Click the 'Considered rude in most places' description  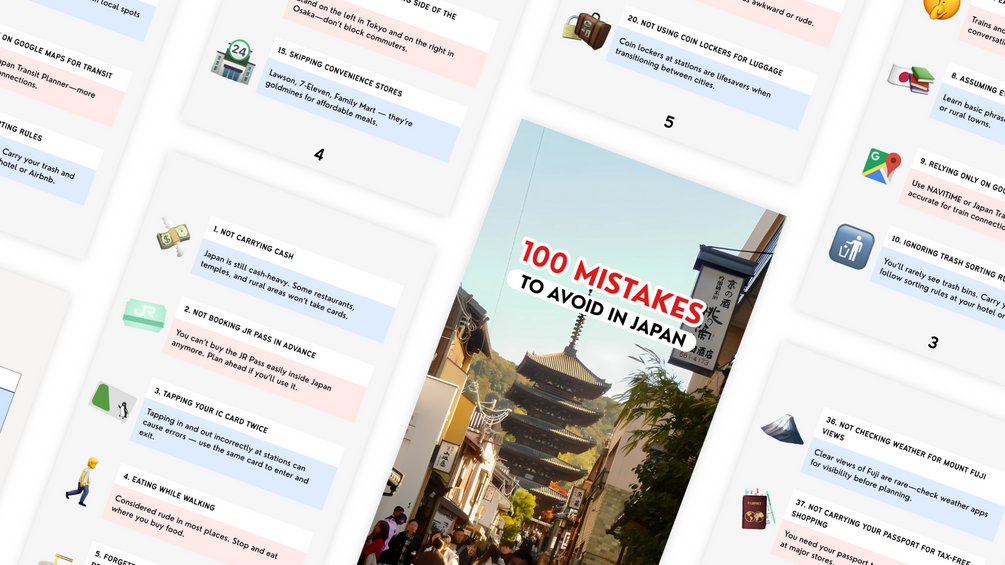click(195, 525)
